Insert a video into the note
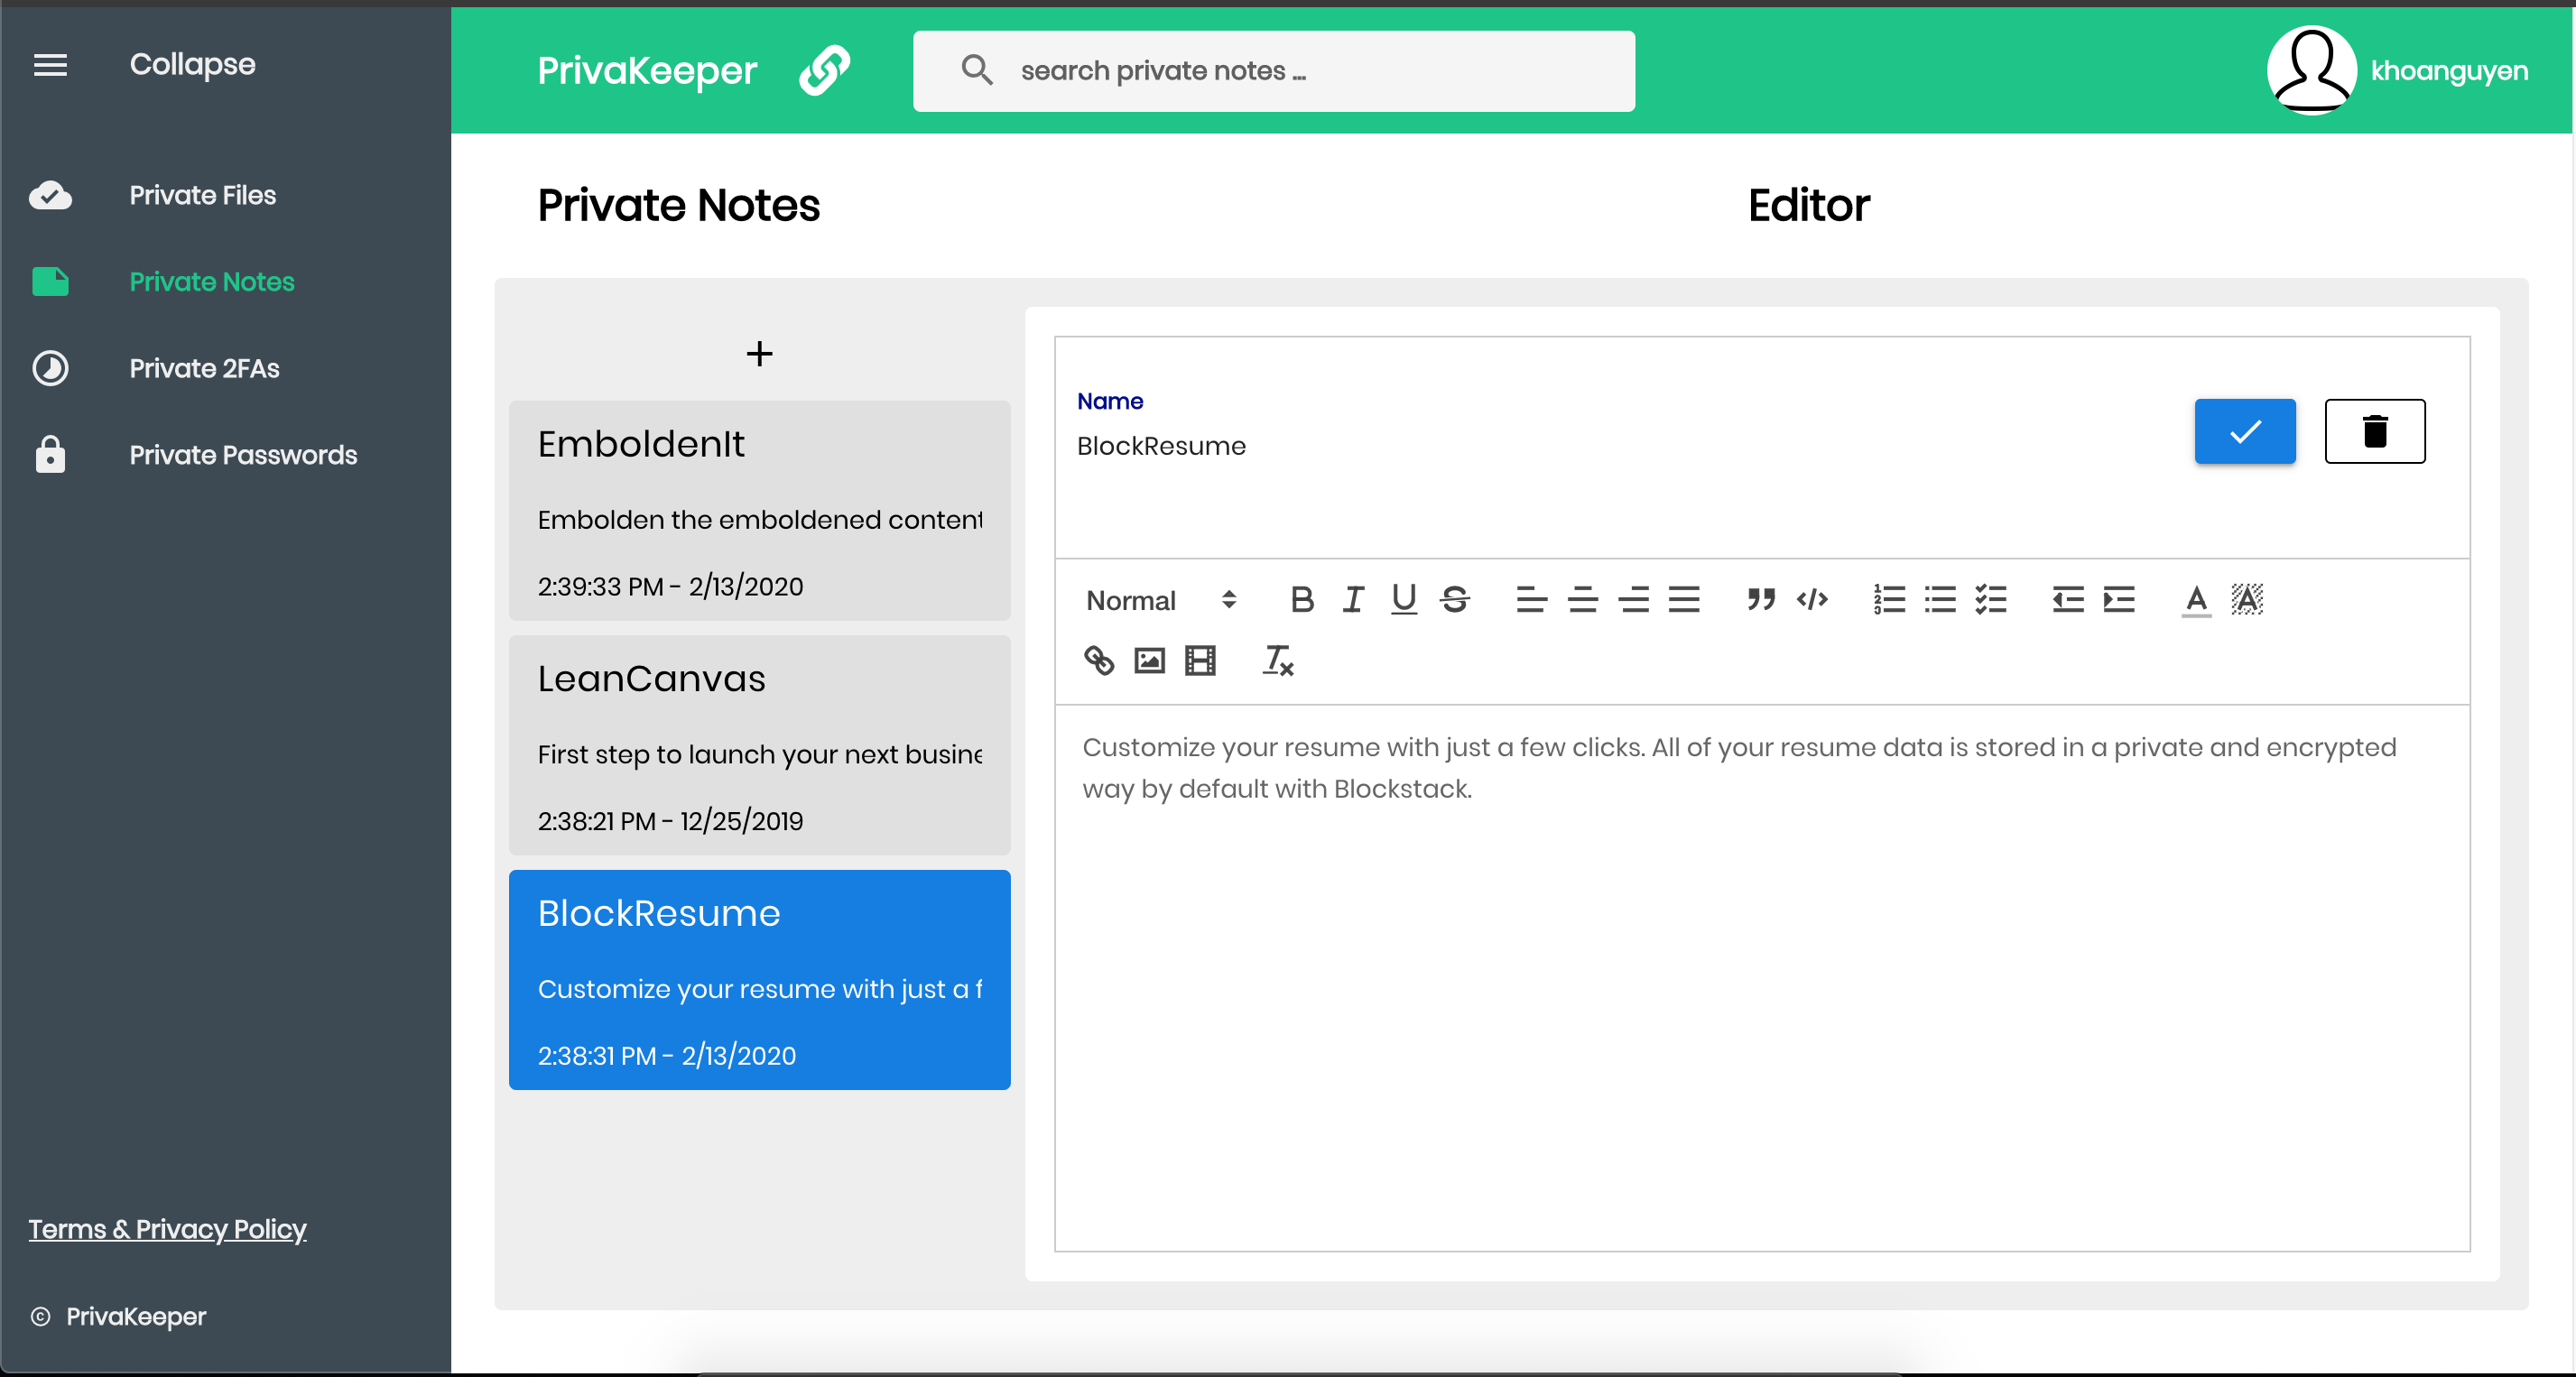This screenshot has height=1377, width=2576. [x=1200, y=661]
